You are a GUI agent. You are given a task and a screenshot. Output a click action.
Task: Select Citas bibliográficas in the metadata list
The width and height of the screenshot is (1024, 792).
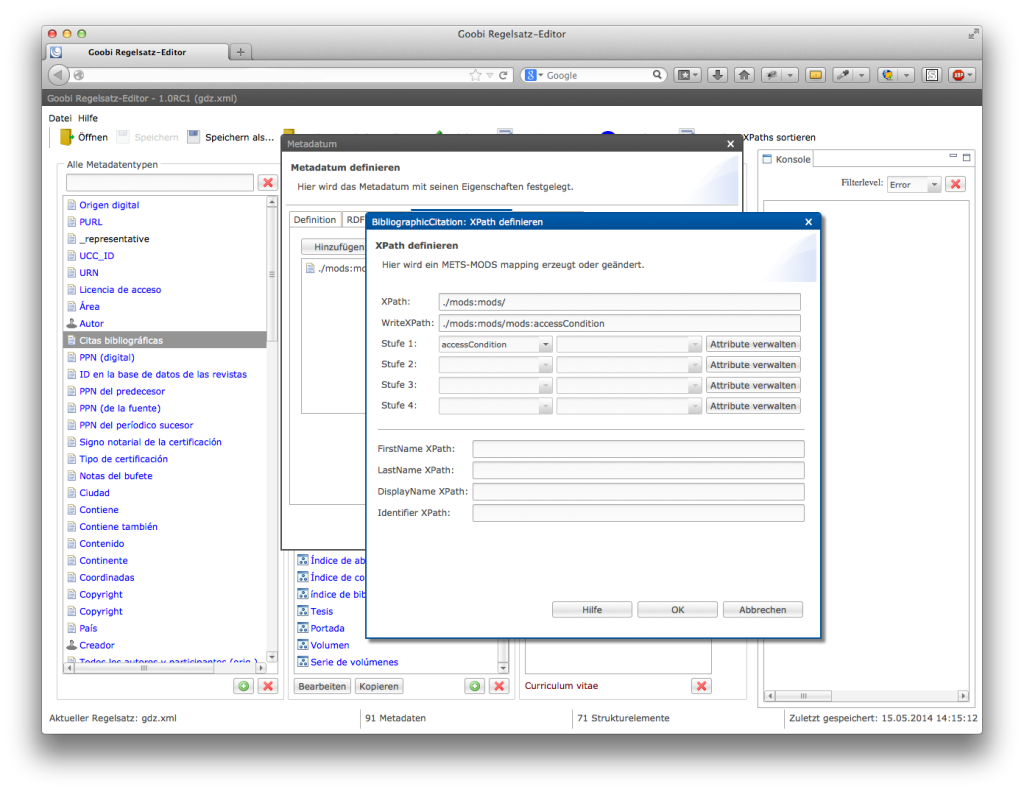(x=165, y=340)
